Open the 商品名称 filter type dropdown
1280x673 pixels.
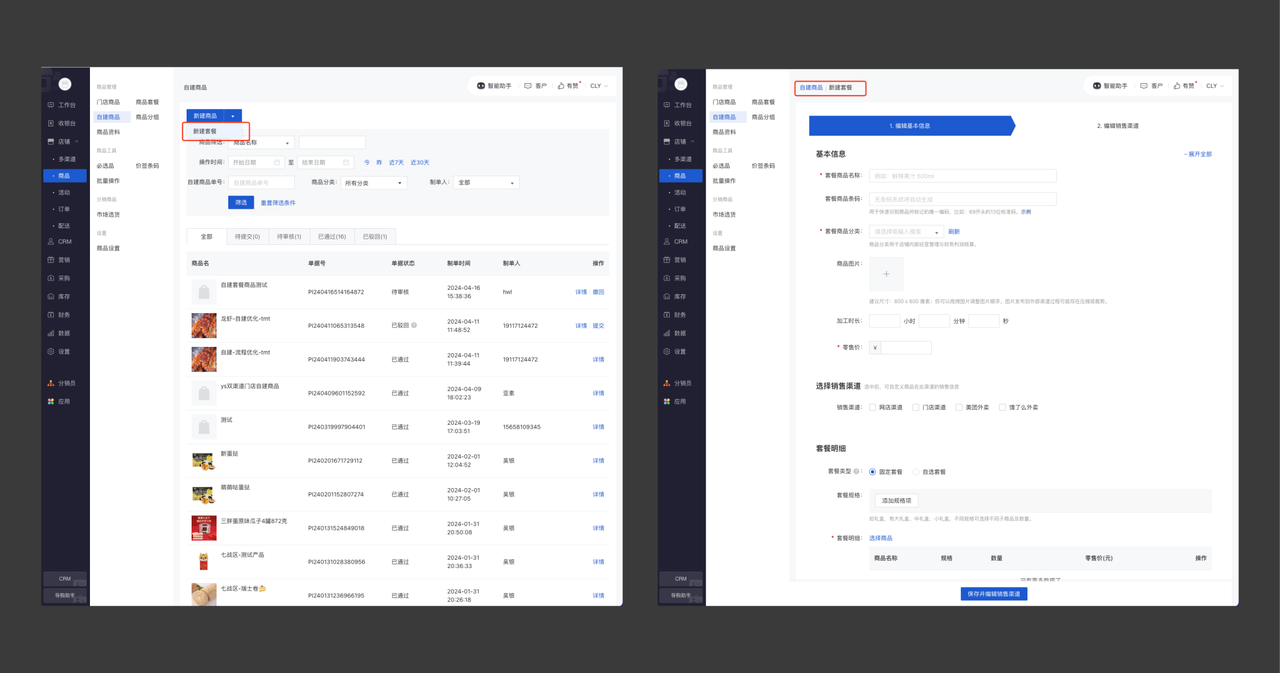[263, 143]
